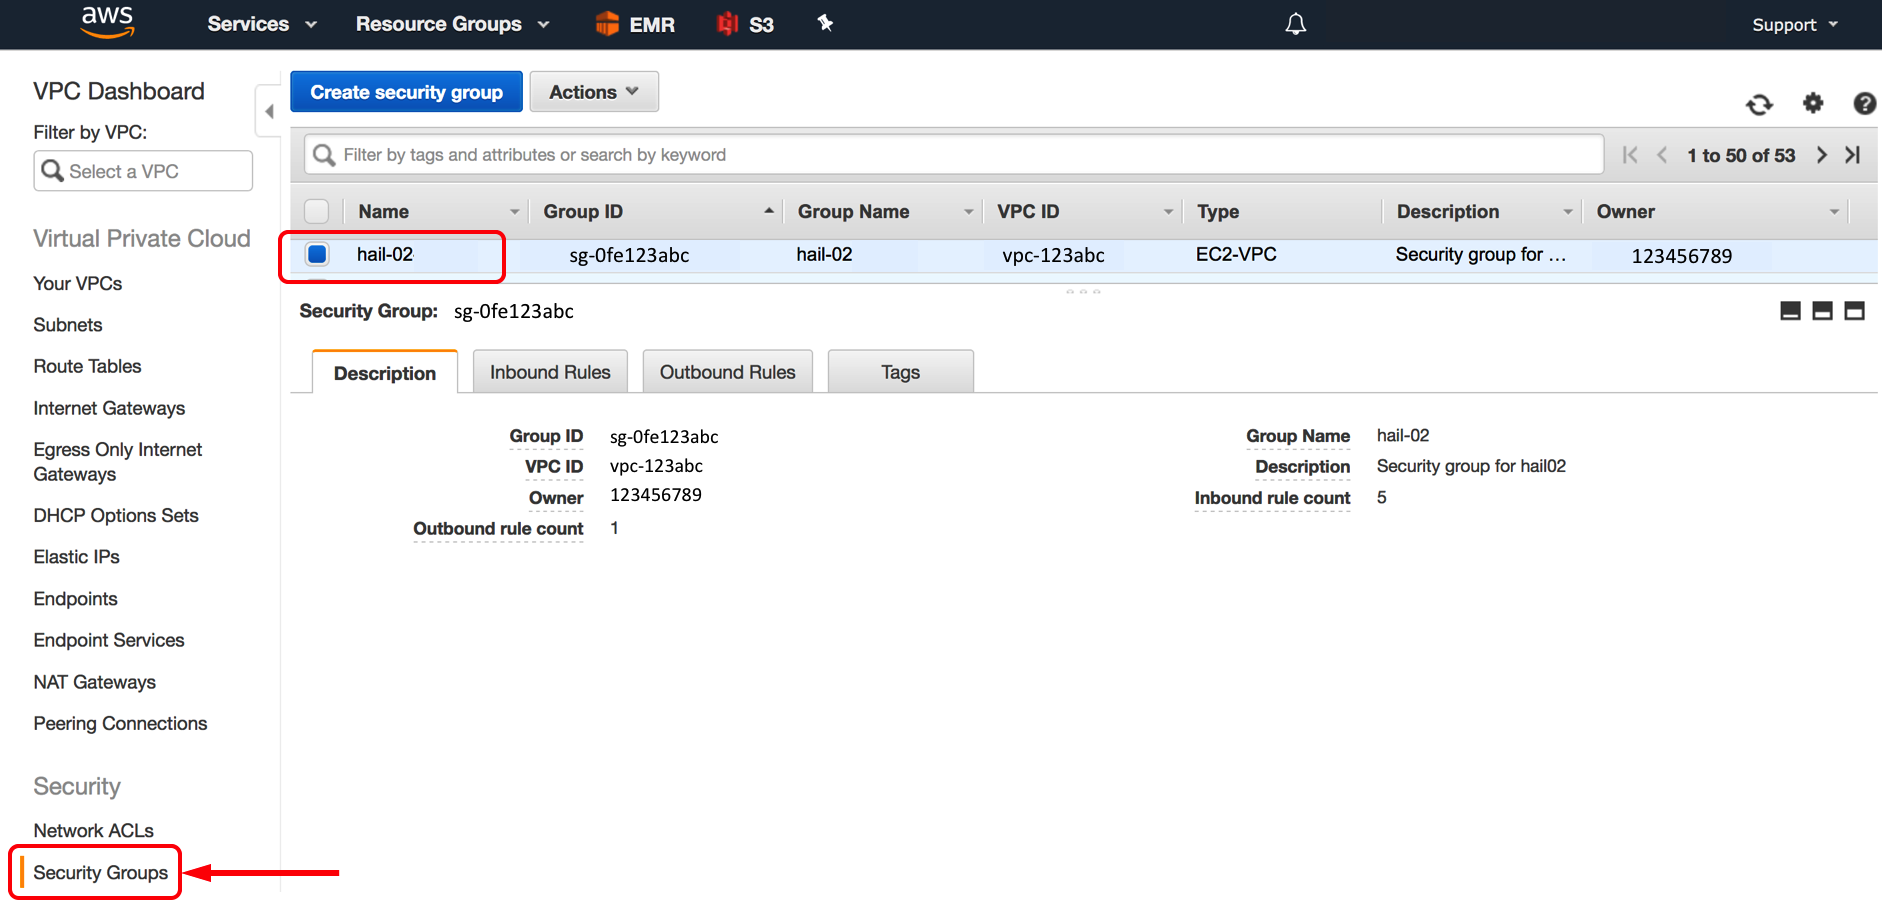
Task: Click the filter by tags search field
Action: tap(954, 155)
